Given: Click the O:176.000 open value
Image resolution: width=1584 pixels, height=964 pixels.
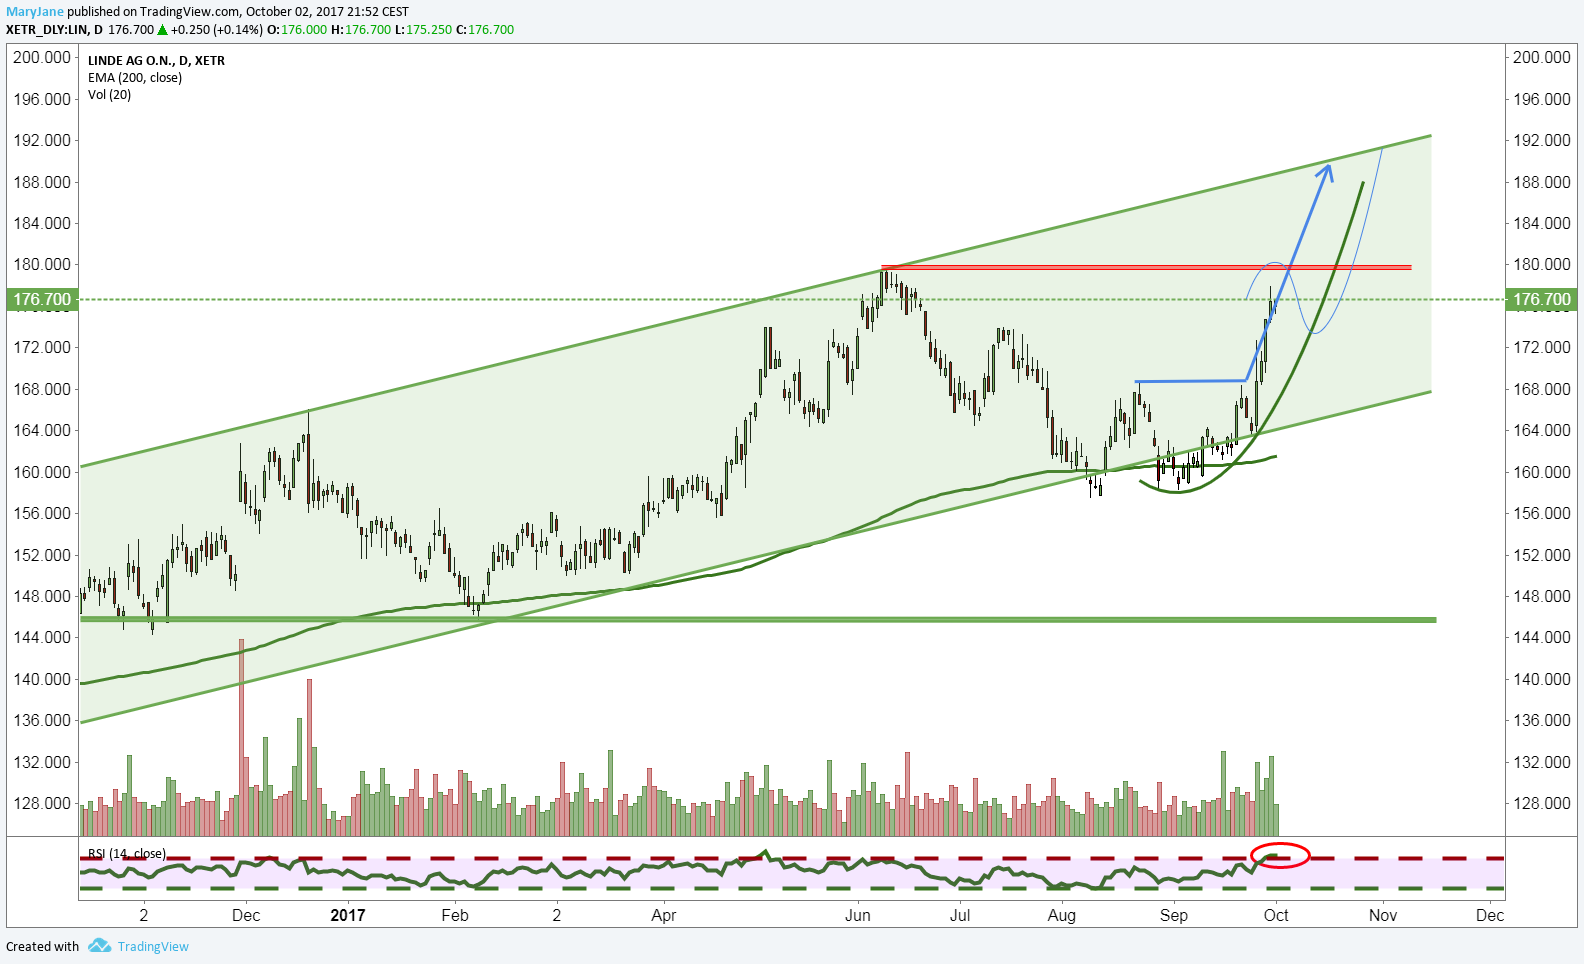Looking at the screenshot, I should (297, 30).
